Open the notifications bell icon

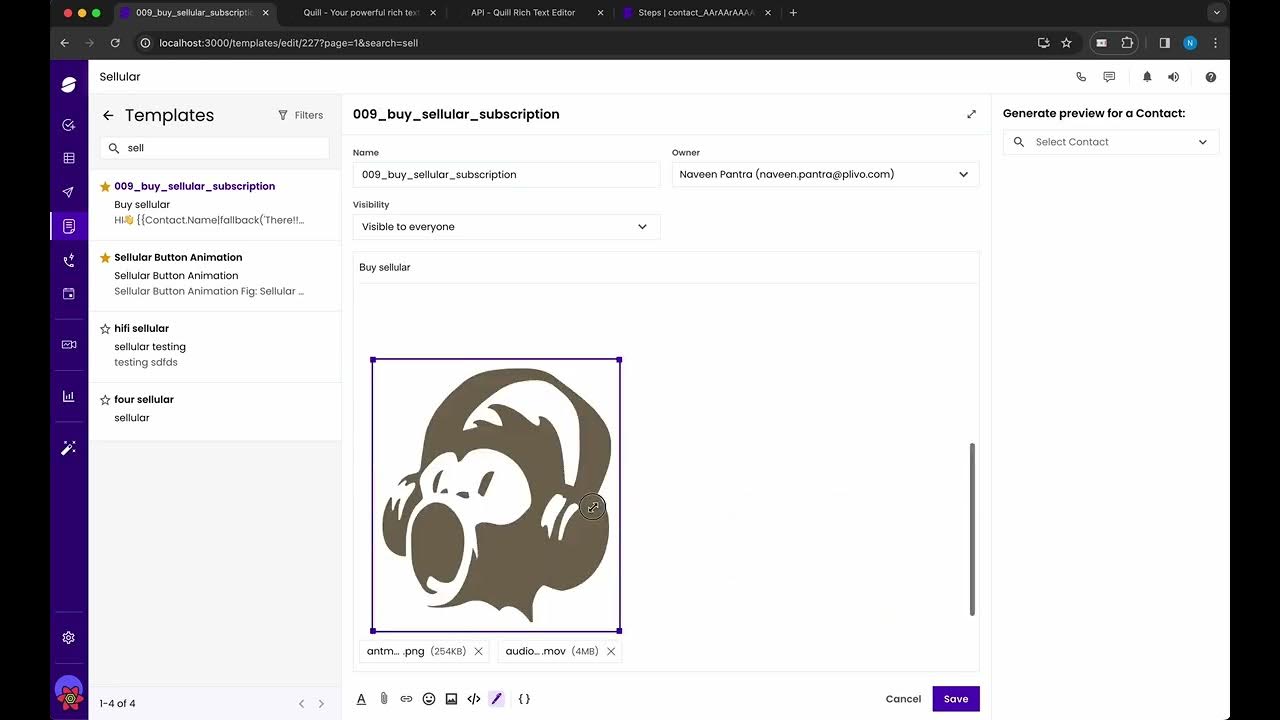coord(1147,77)
